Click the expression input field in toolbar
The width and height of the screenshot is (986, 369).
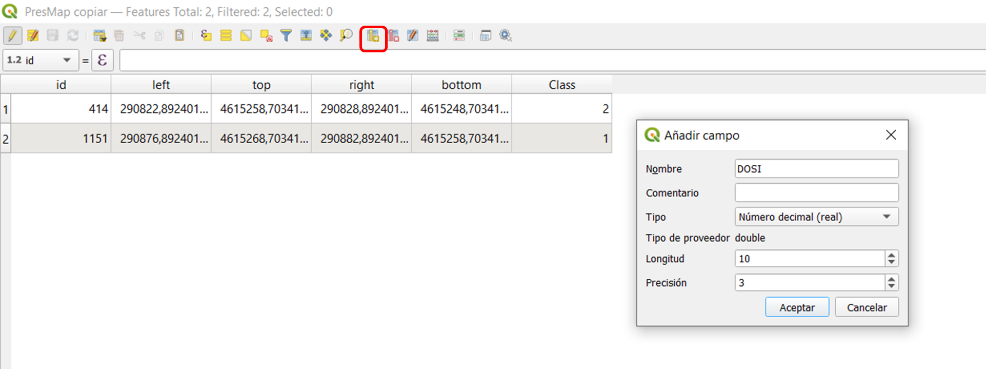click(552, 61)
